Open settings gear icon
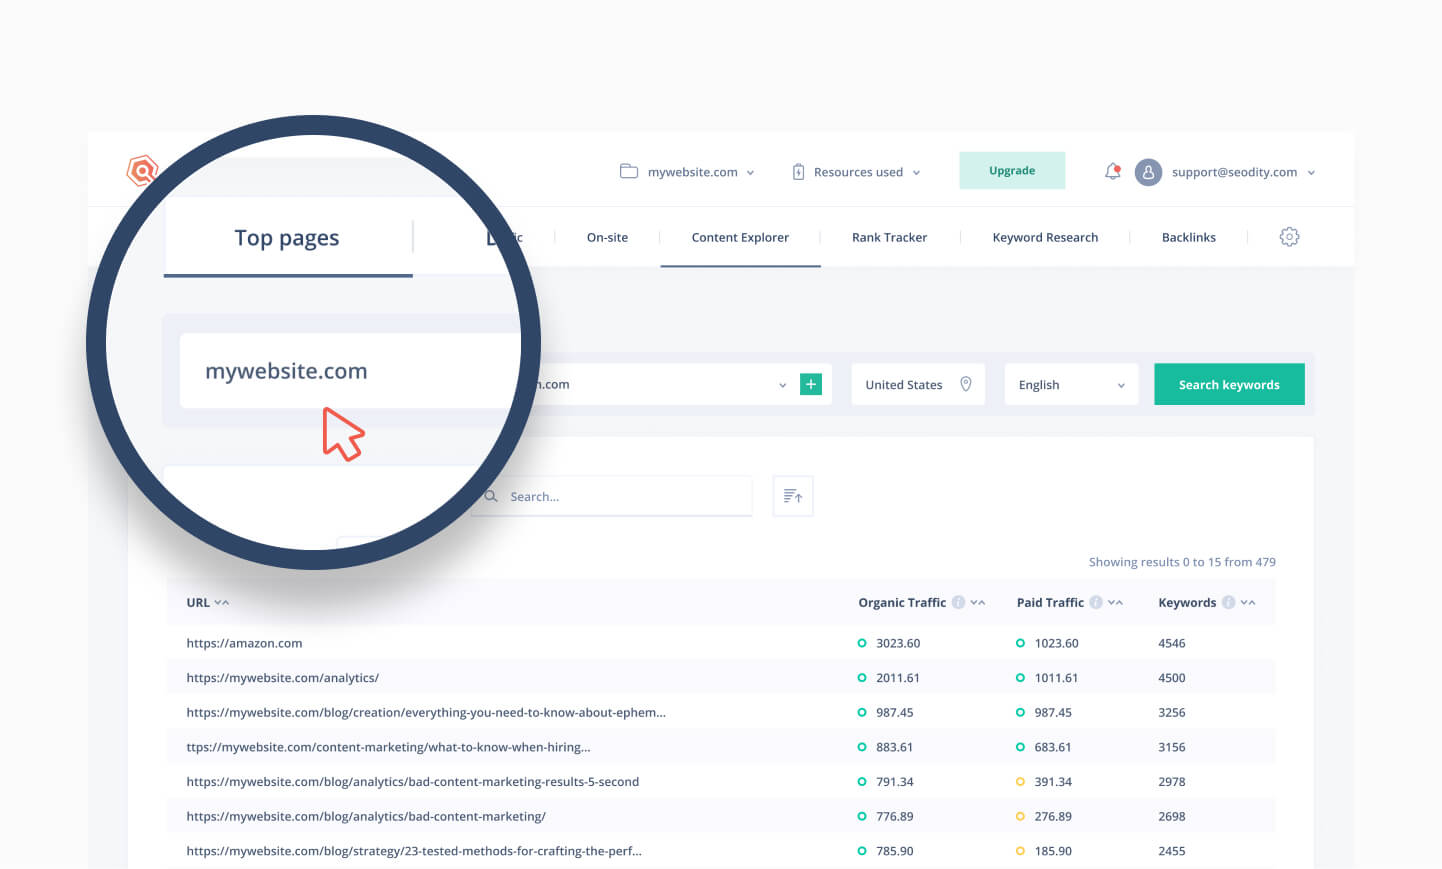This screenshot has width=1442, height=869. point(1289,237)
